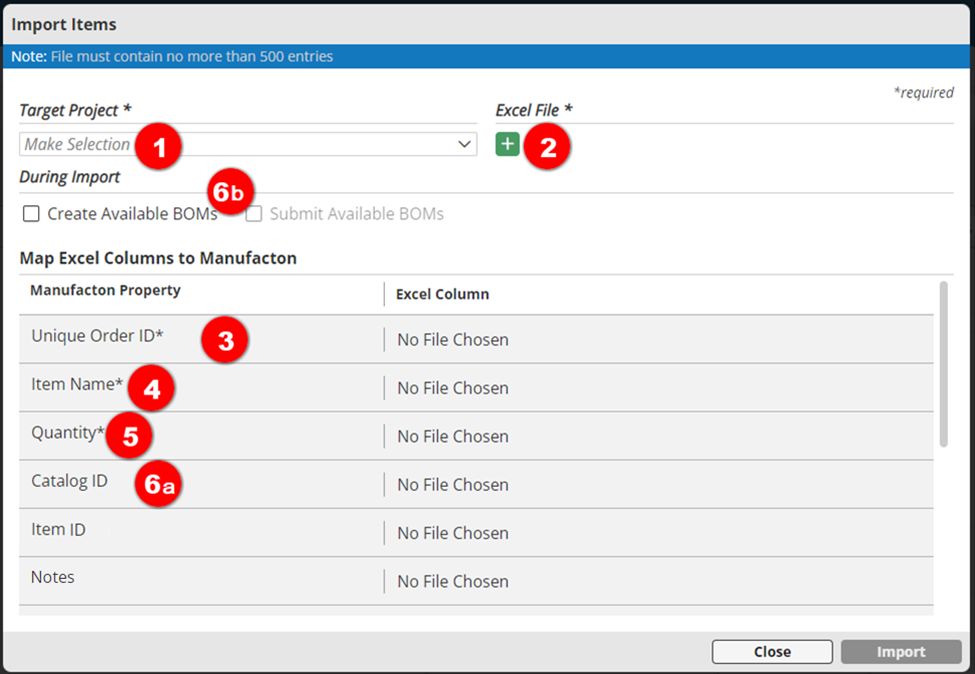Image resolution: width=975 pixels, height=674 pixels.
Task: Click the red number 5 callout marker
Action: [130, 437]
